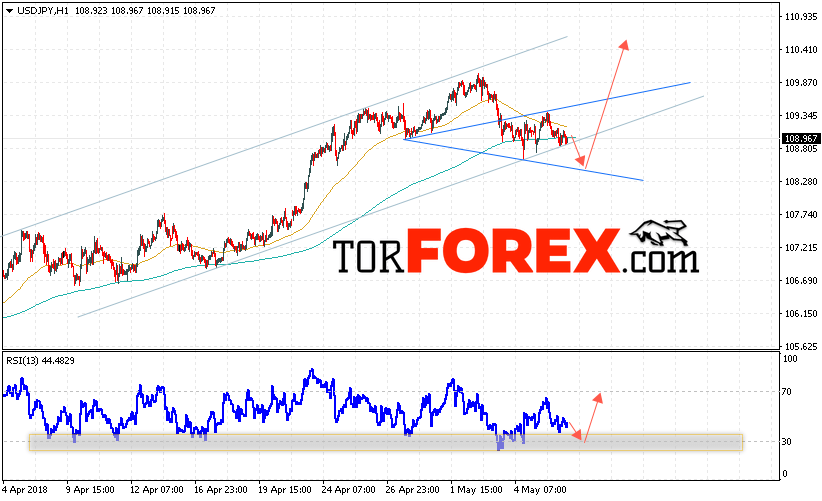Select the 4 Apr 2018 date label

pos(25,490)
